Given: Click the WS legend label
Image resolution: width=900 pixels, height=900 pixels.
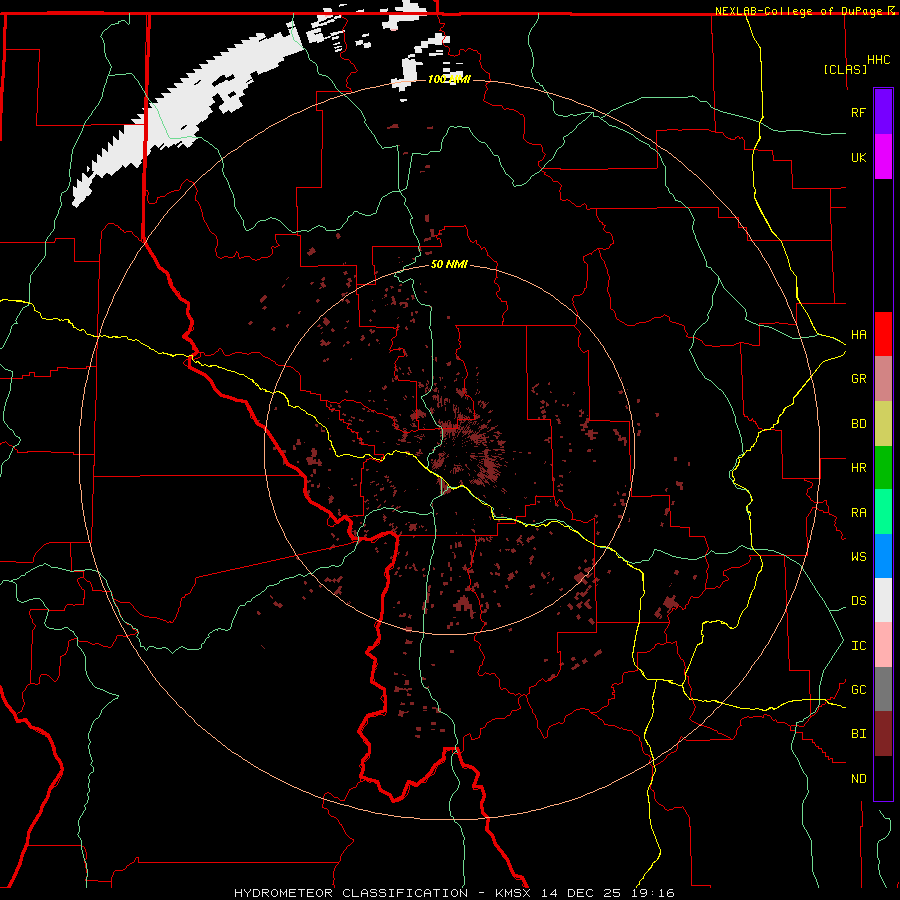Looking at the screenshot, I should (x=858, y=557).
